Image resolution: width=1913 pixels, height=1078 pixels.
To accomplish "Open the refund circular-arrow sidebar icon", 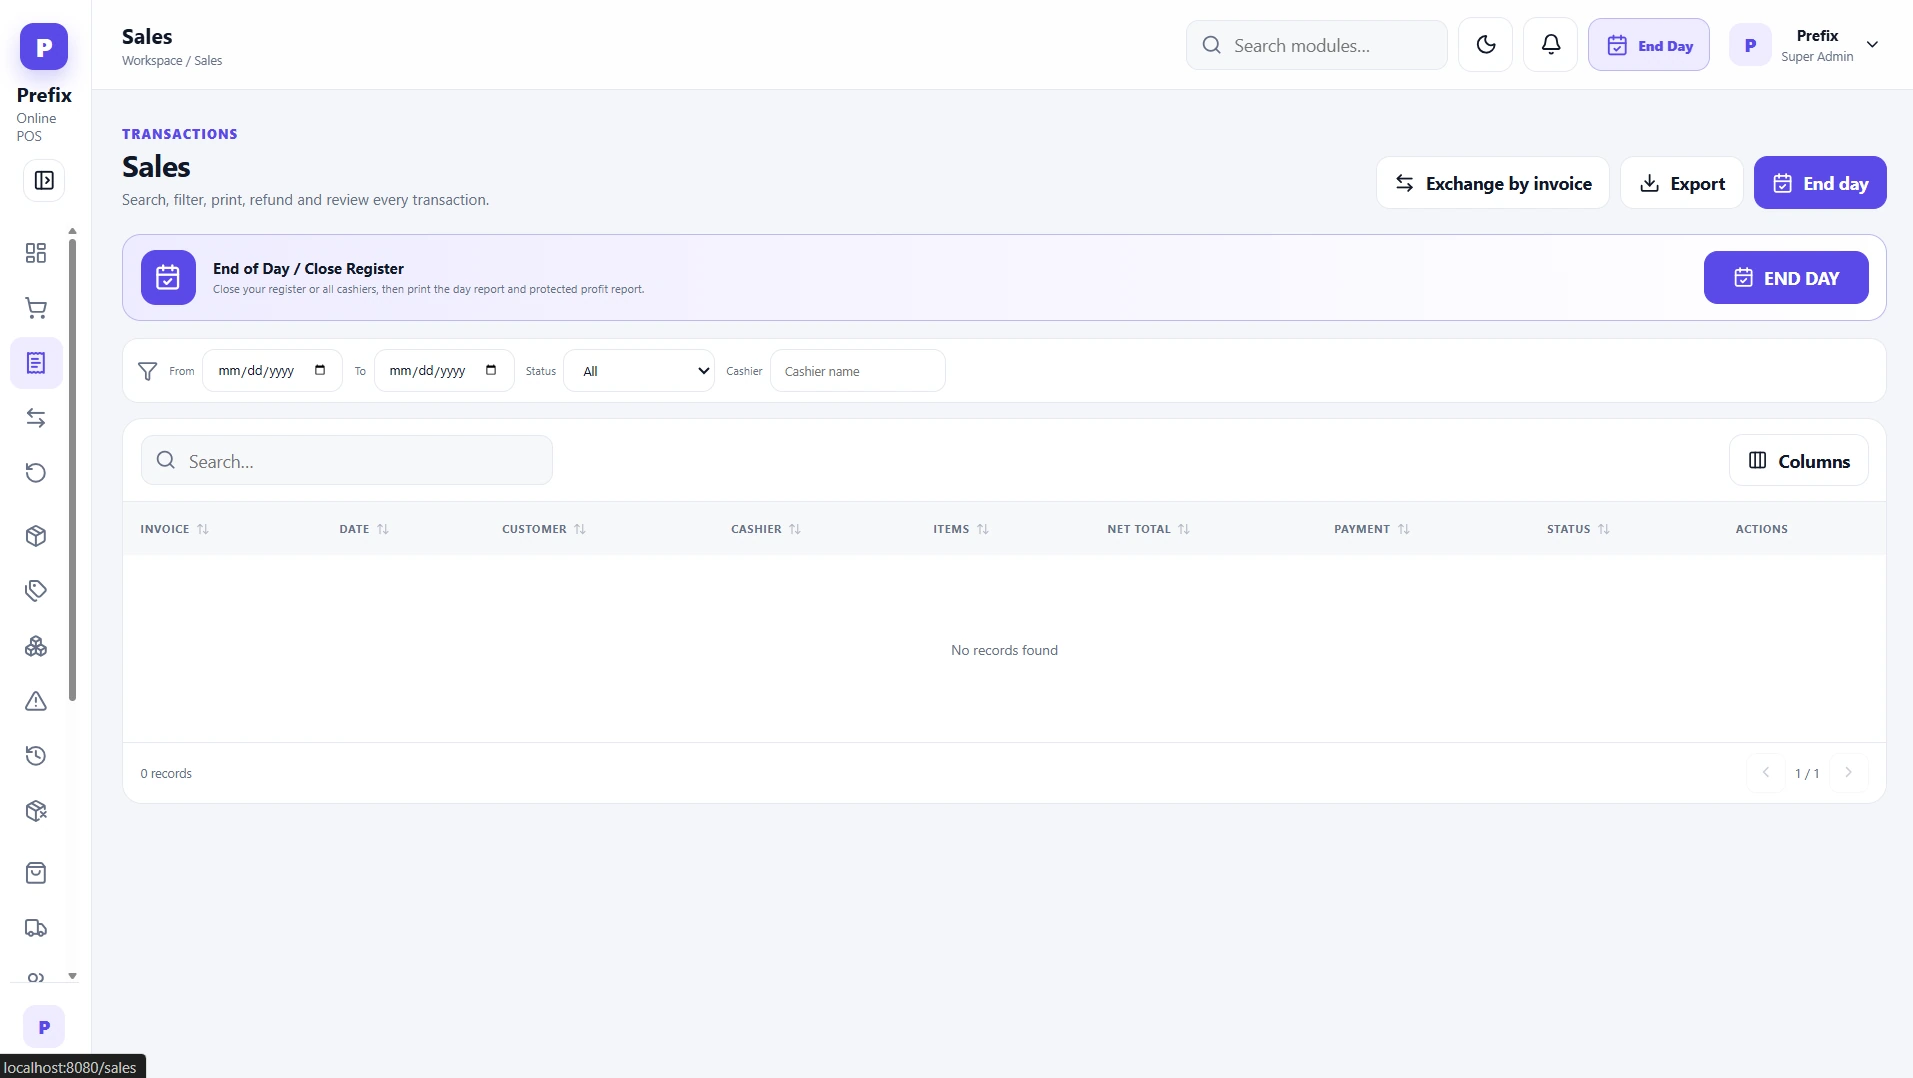I will pyautogui.click(x=36, y=473).
